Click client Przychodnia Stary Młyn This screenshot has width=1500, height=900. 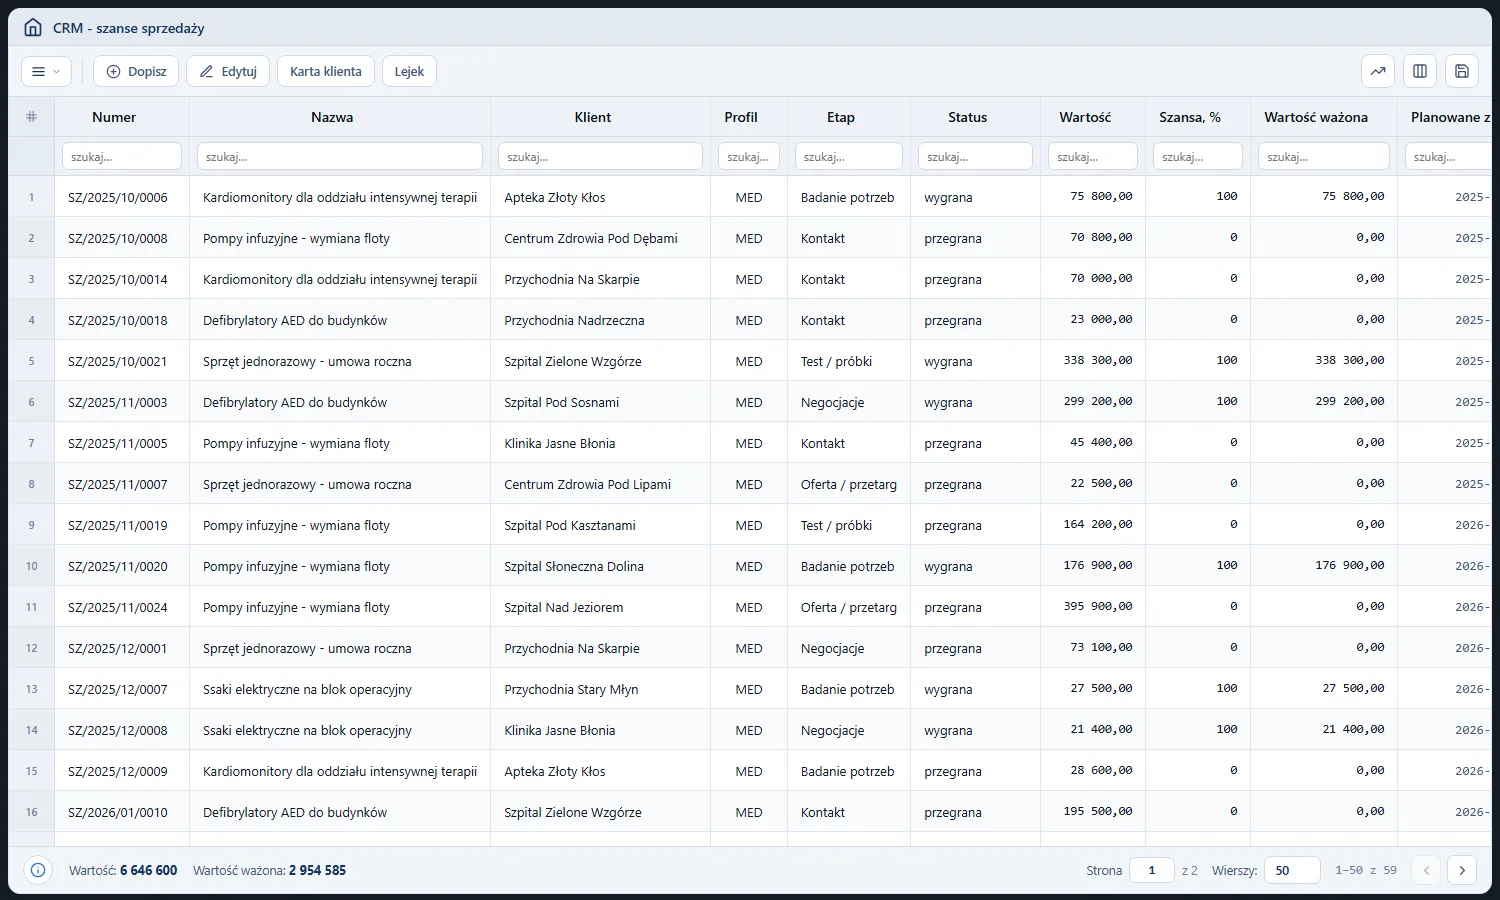coord(571,689)
